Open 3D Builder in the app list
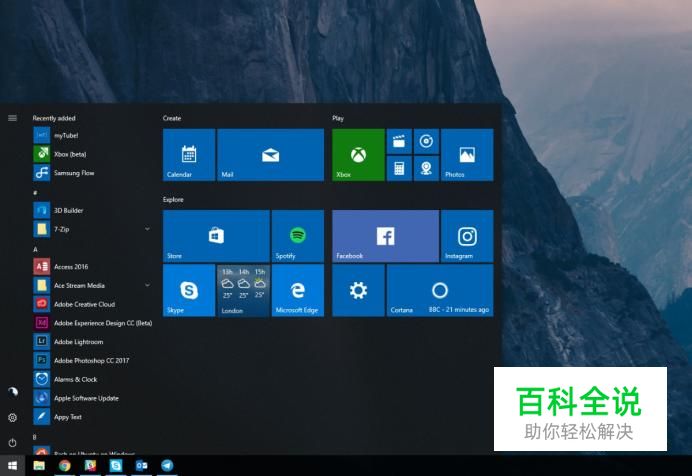The height and width of the screenshot is (476, 692). point(93,210)
